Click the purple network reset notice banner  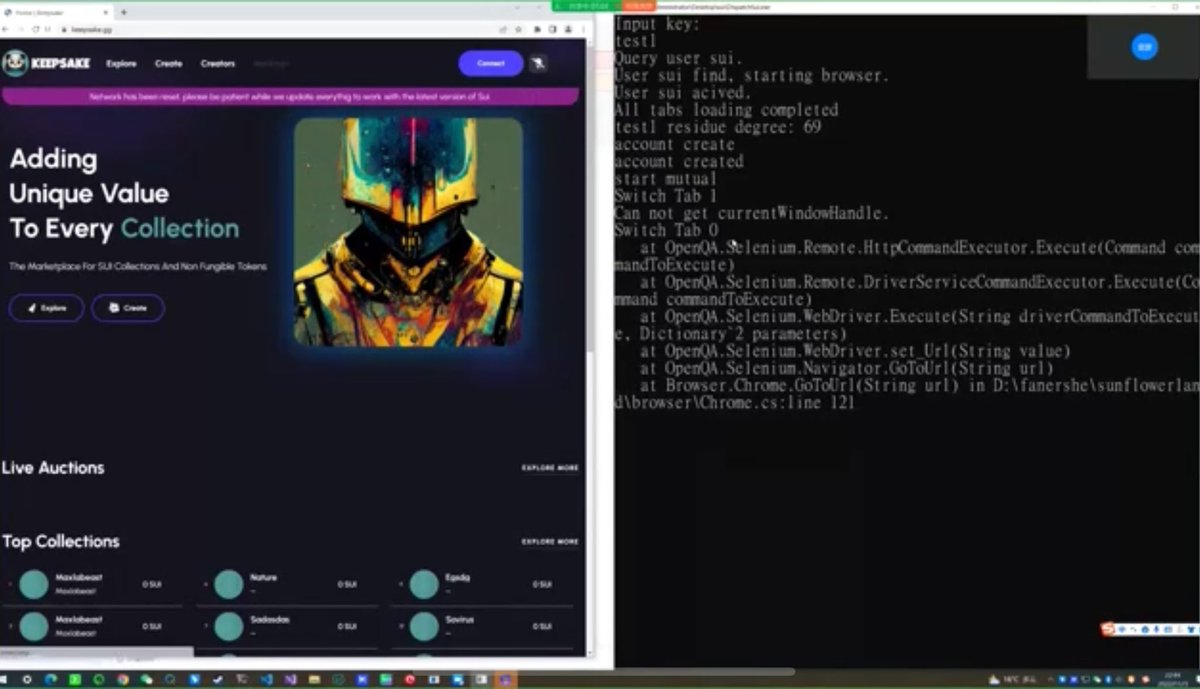[290, 97]
